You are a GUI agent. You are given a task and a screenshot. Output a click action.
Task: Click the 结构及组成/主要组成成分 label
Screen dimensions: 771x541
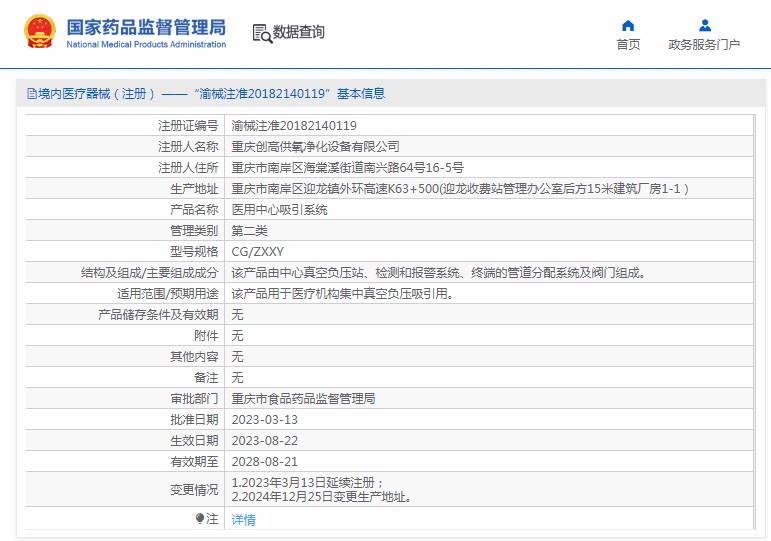pyautogui.click(x=149, y=273)
